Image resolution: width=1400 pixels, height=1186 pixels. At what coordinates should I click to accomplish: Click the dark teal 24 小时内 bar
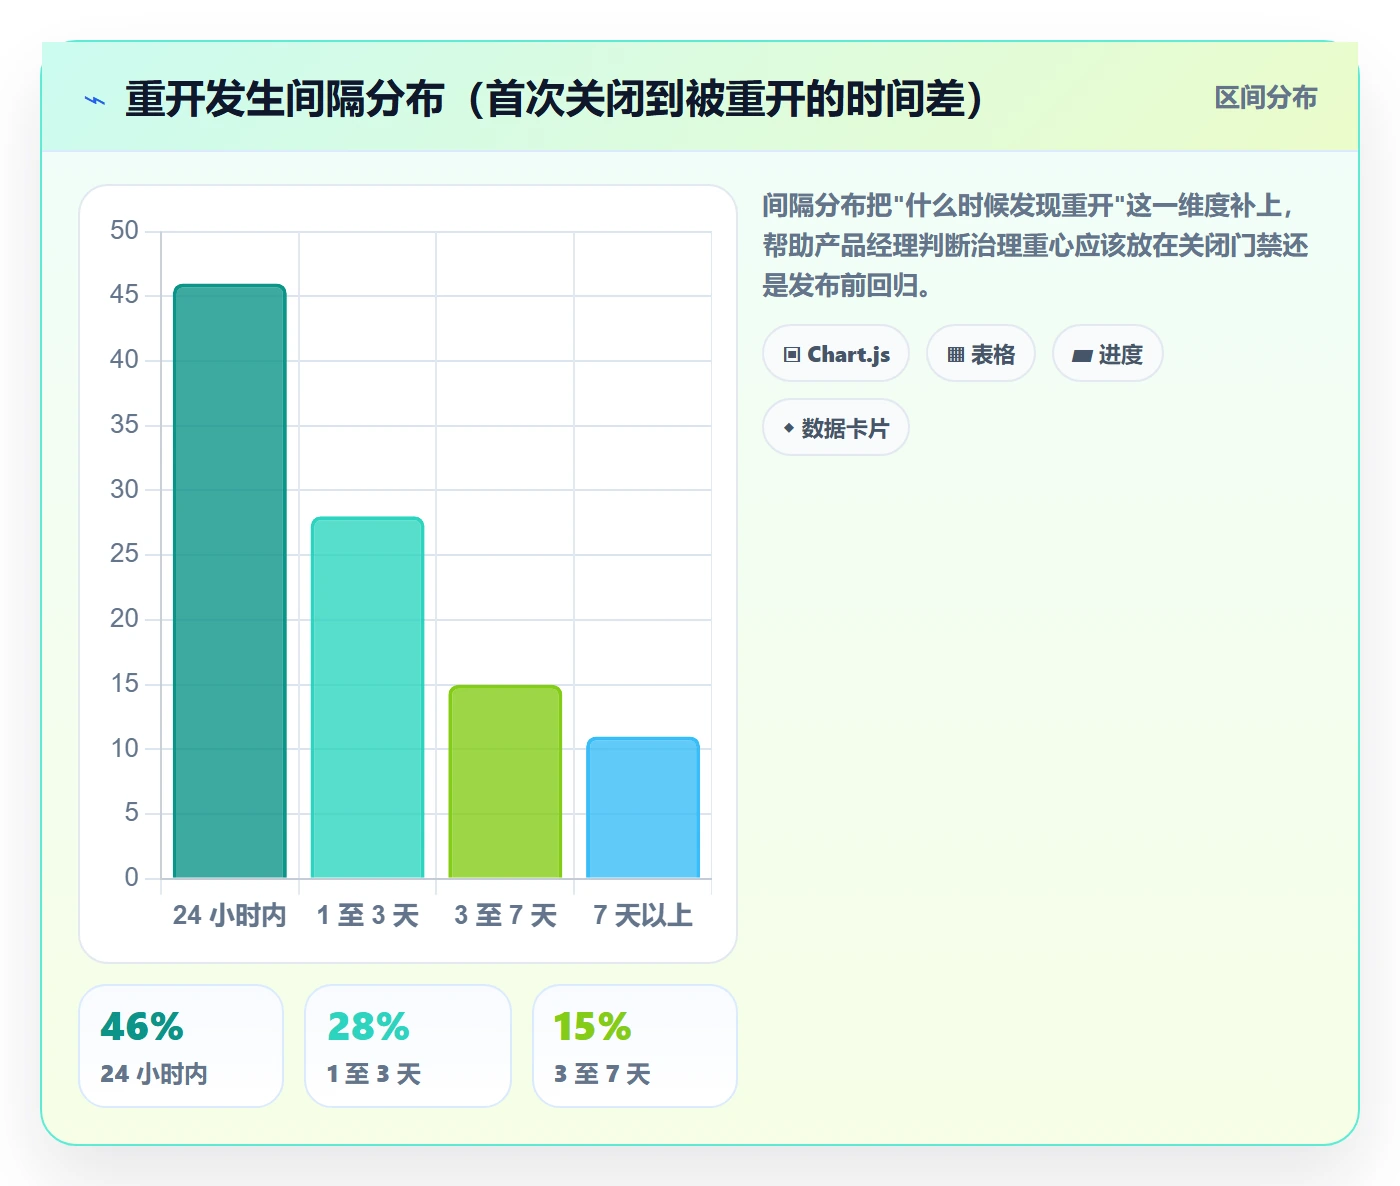230,582
